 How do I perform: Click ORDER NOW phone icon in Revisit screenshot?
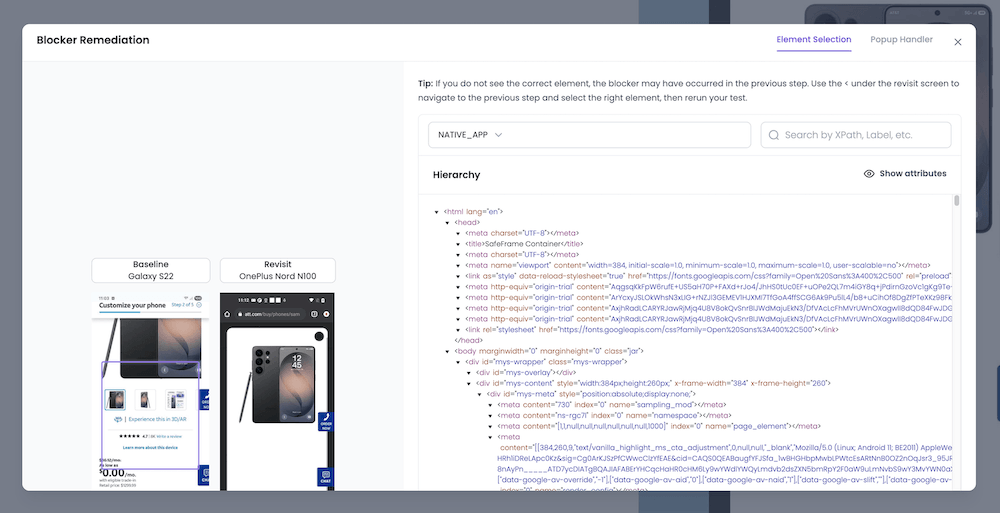pos(326,421)
